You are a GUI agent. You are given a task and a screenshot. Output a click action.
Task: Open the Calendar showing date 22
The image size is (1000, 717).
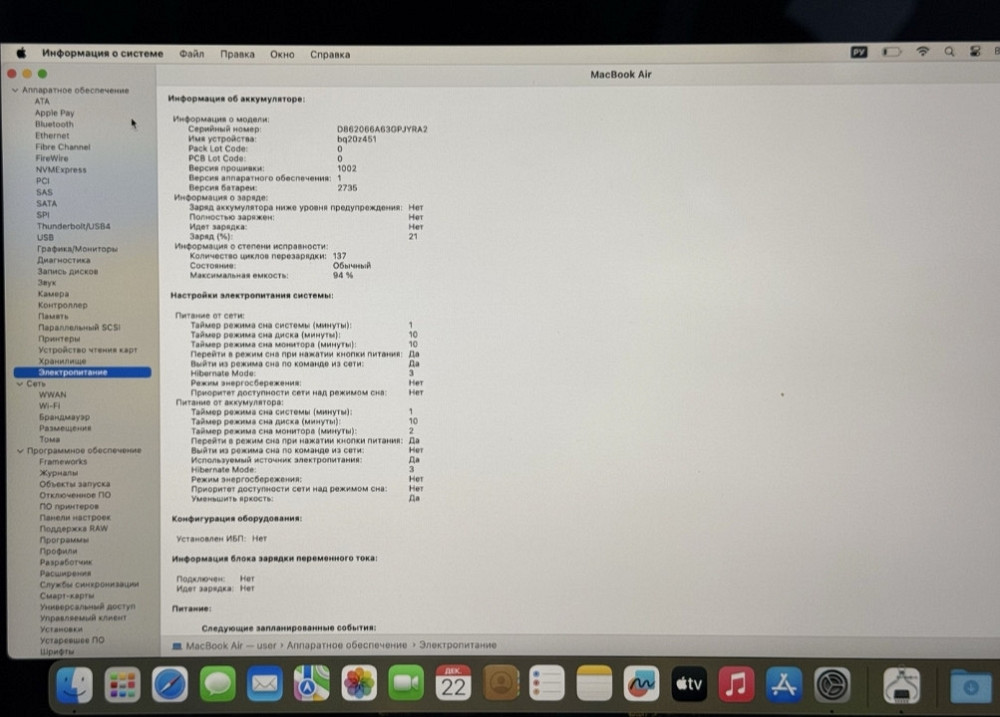(453, 685)
